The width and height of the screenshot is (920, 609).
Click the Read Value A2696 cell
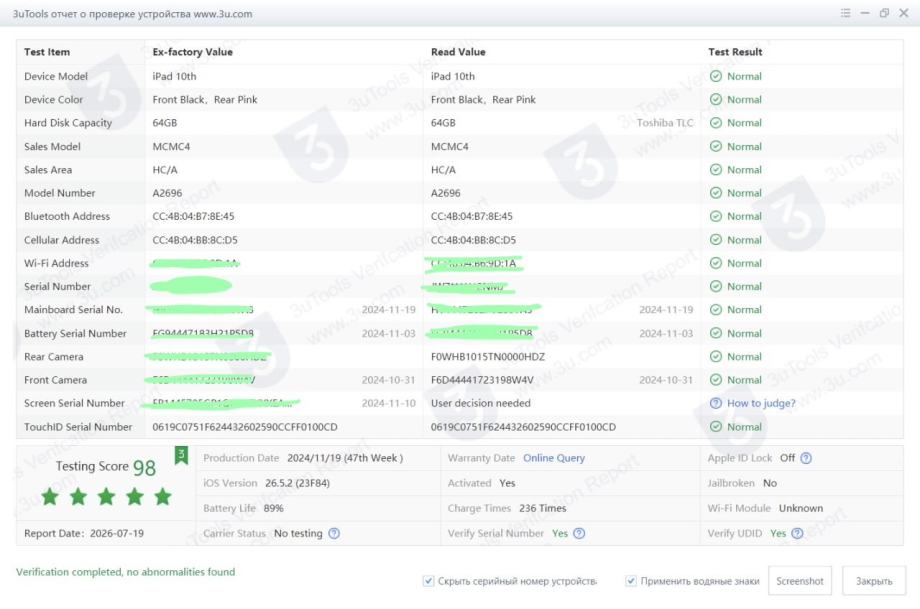click(x=445, y=193)
